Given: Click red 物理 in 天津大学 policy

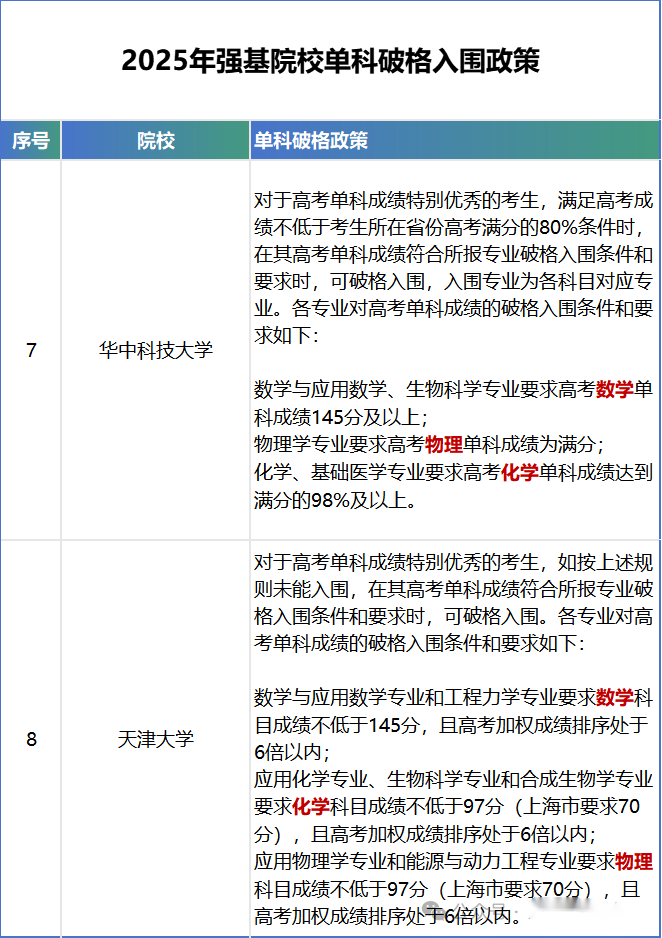Looking at the screenshot, I should coord(634,861).
